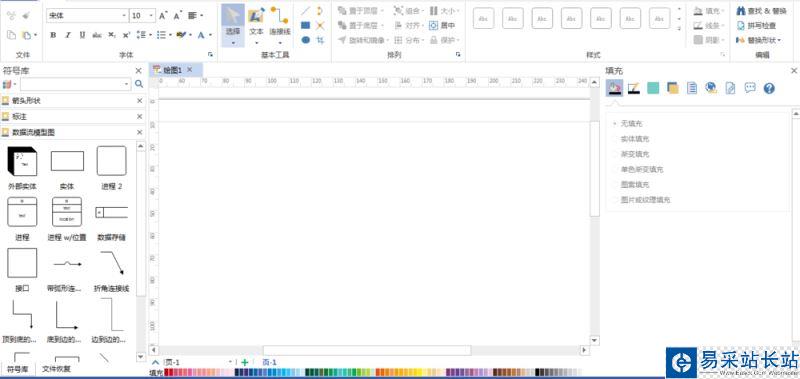The height and width of the screenshot is (379, 800).
Task: Toggle bold formatting
Action: point(53,35)
